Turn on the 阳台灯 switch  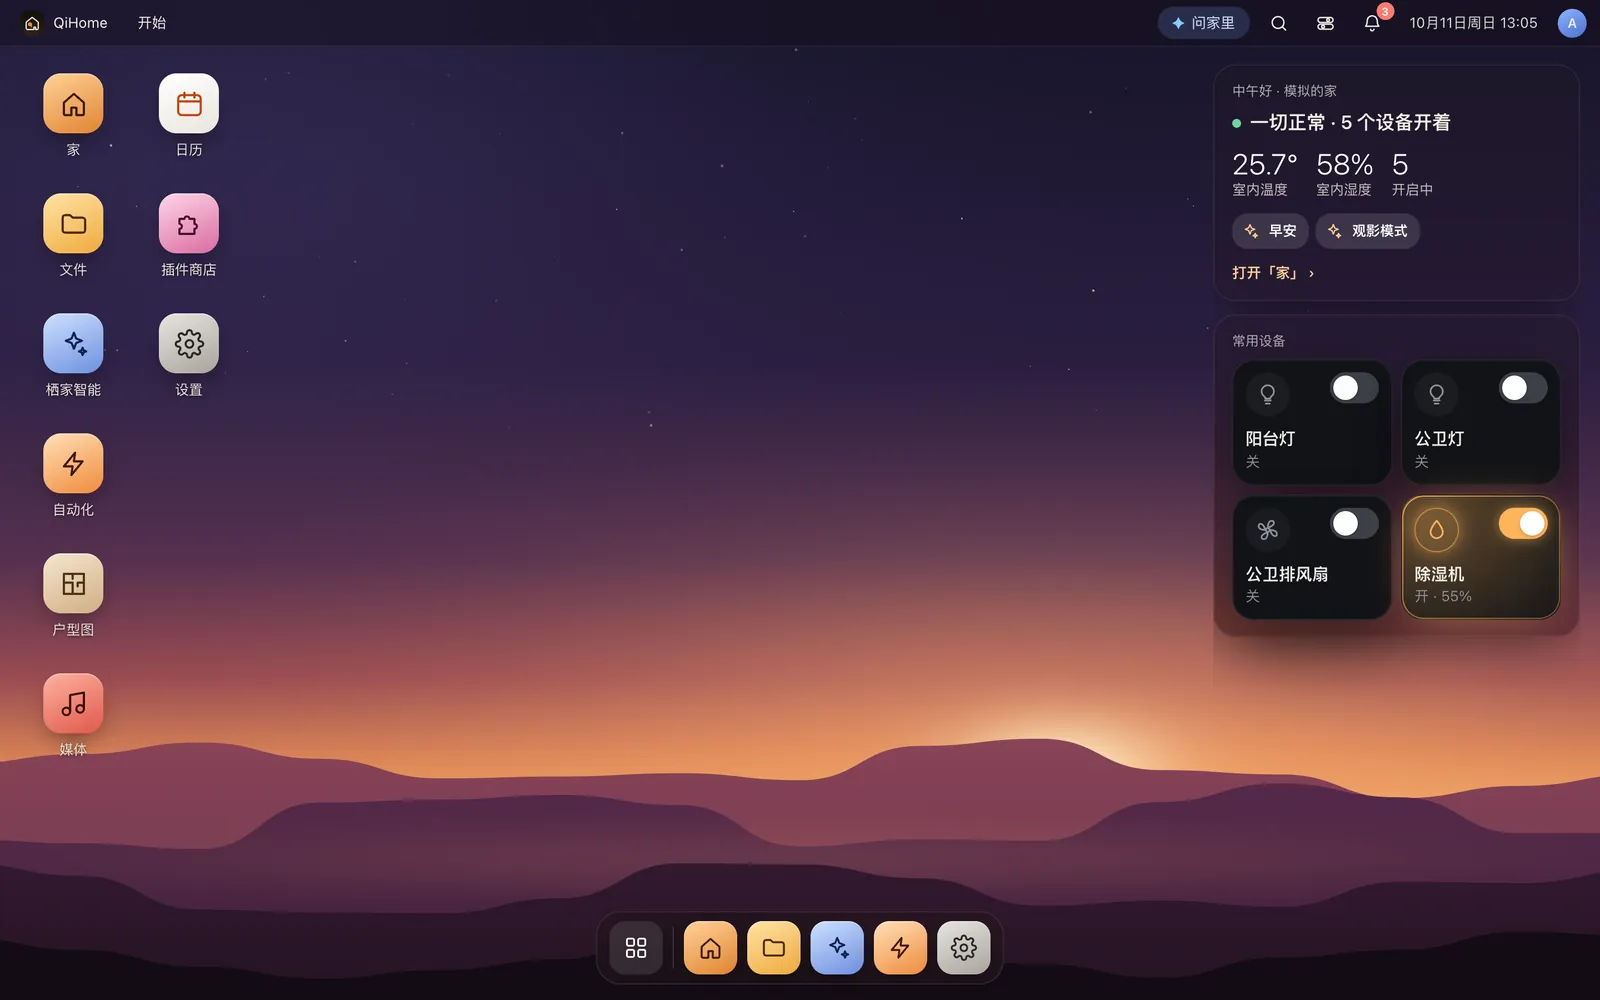pyautogui.click(x=1354, y=388)
